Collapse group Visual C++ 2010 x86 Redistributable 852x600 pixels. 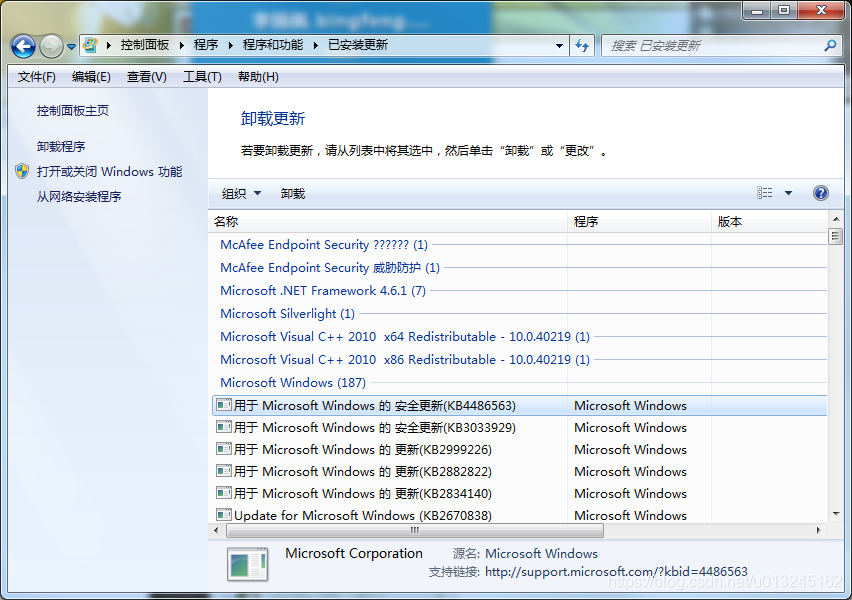tap(405, 359)
